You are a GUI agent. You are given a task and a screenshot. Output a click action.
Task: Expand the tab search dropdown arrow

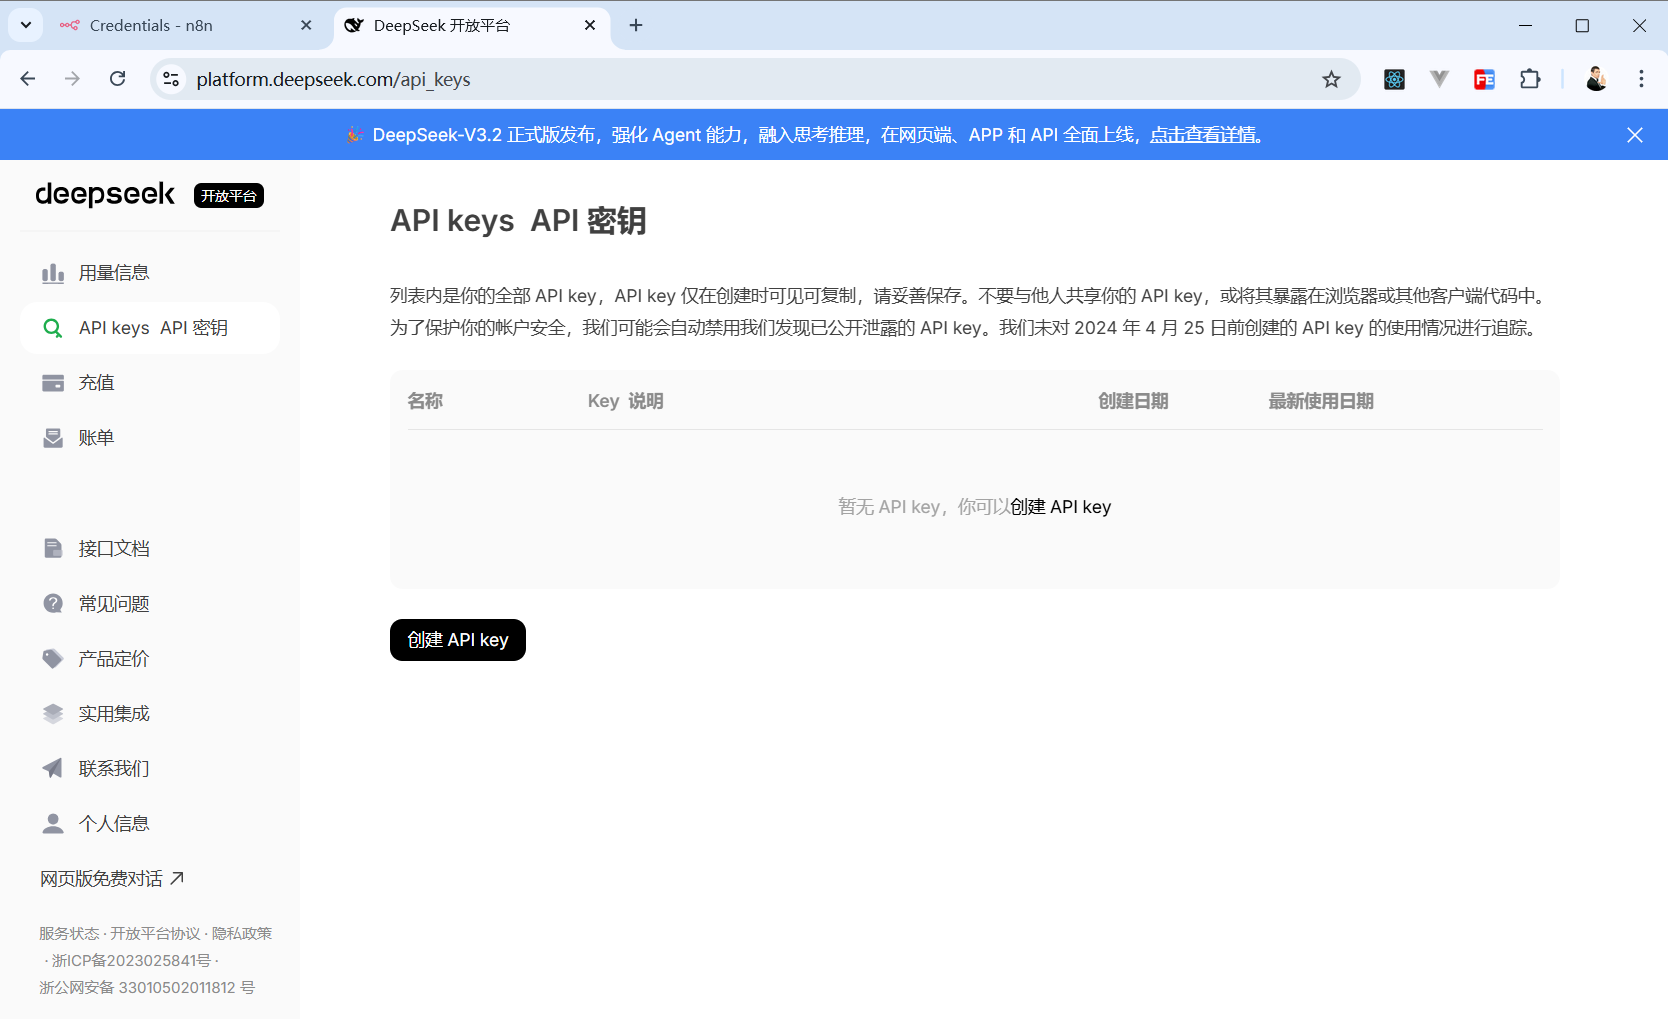coord(26,25)
